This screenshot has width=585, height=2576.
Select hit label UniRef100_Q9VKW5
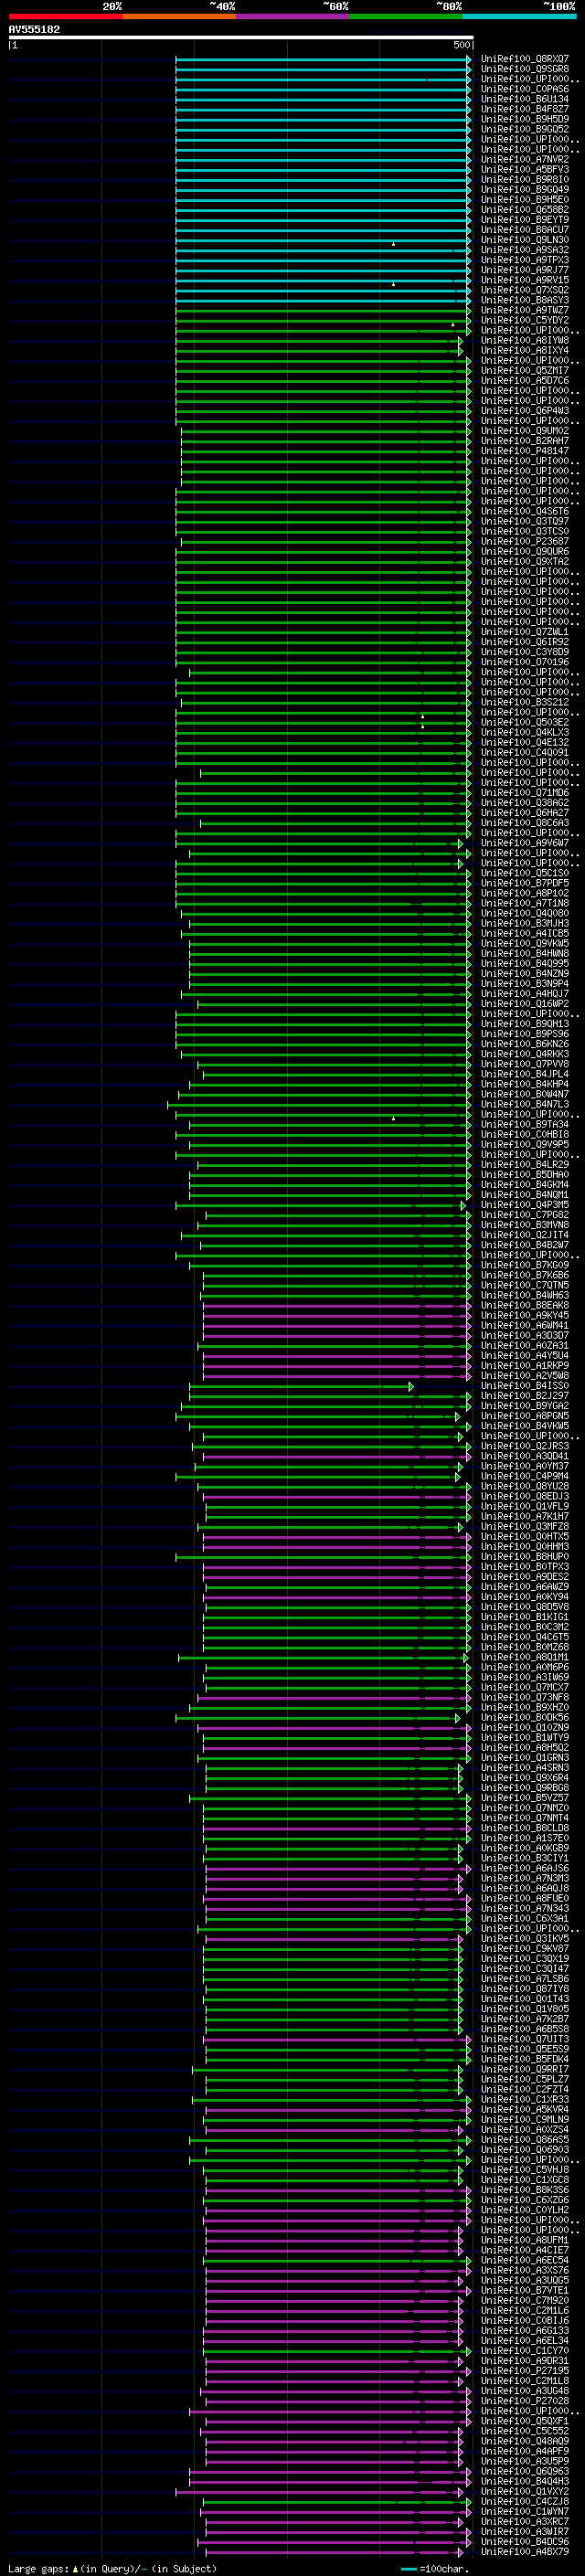[524, 943]
